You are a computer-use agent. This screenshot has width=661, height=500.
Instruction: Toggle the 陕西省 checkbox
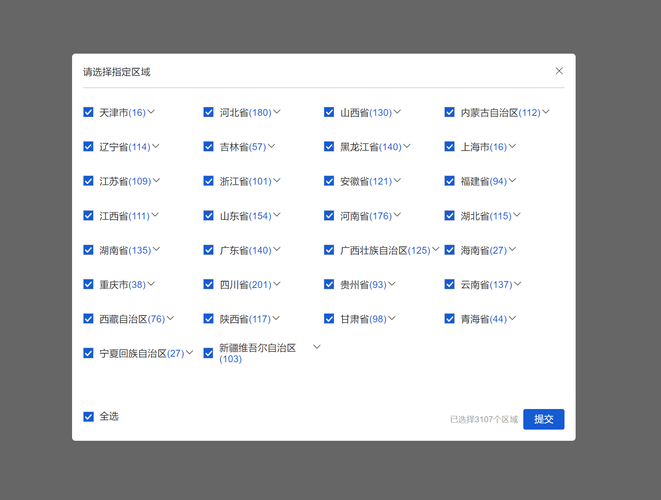pos(209,319)
